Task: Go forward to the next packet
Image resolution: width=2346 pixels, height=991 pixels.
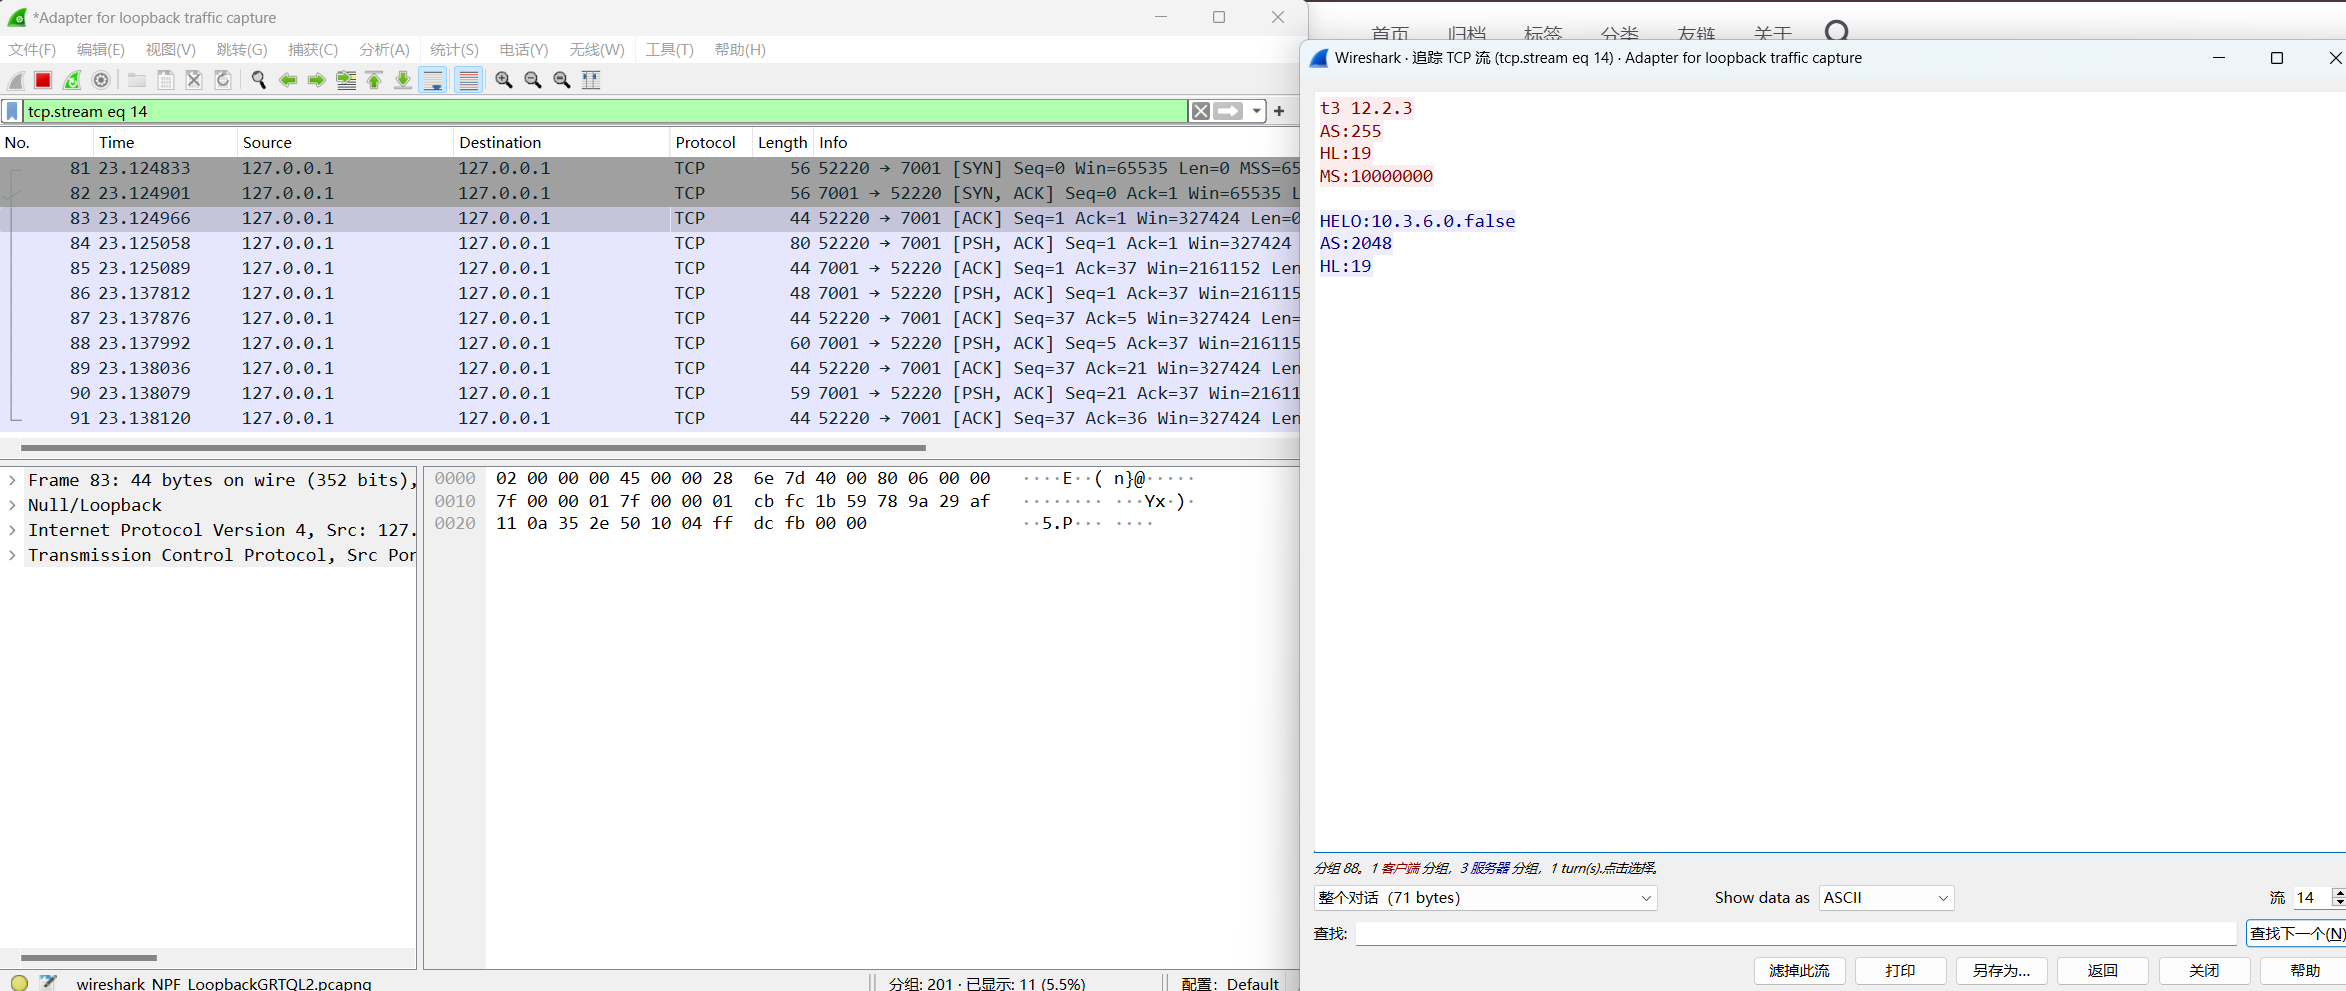Action: click(x=317, y=80)
